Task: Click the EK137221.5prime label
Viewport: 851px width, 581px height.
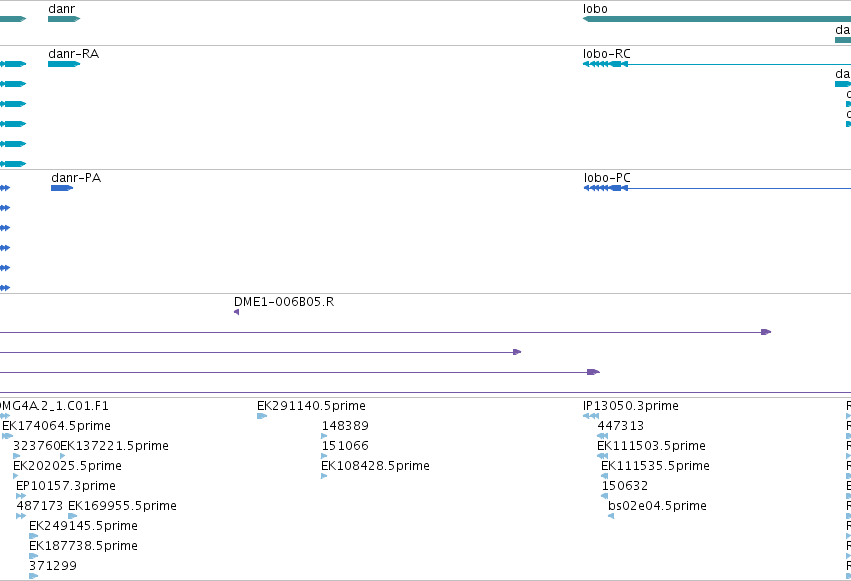Action: pos(115,446)
